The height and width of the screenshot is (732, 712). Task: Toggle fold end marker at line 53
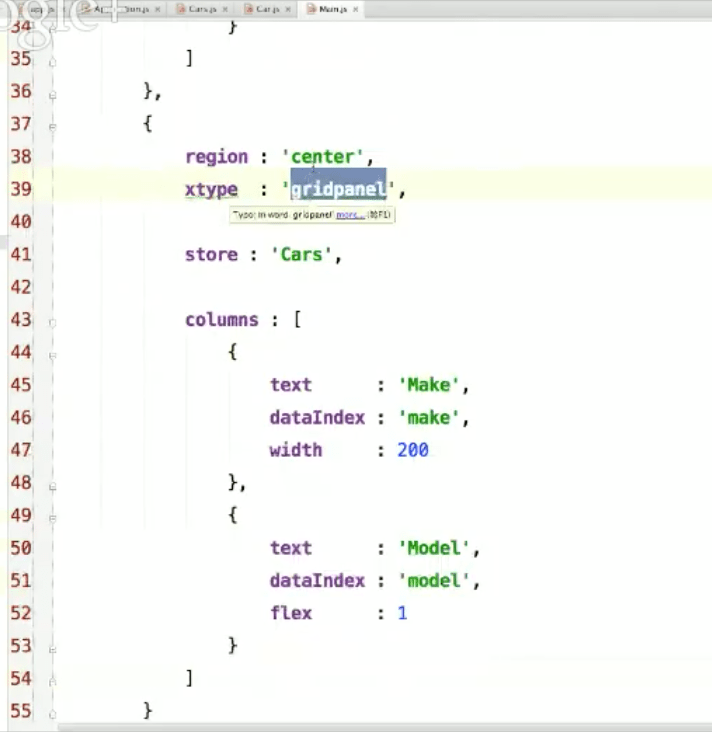coord(52,649)
